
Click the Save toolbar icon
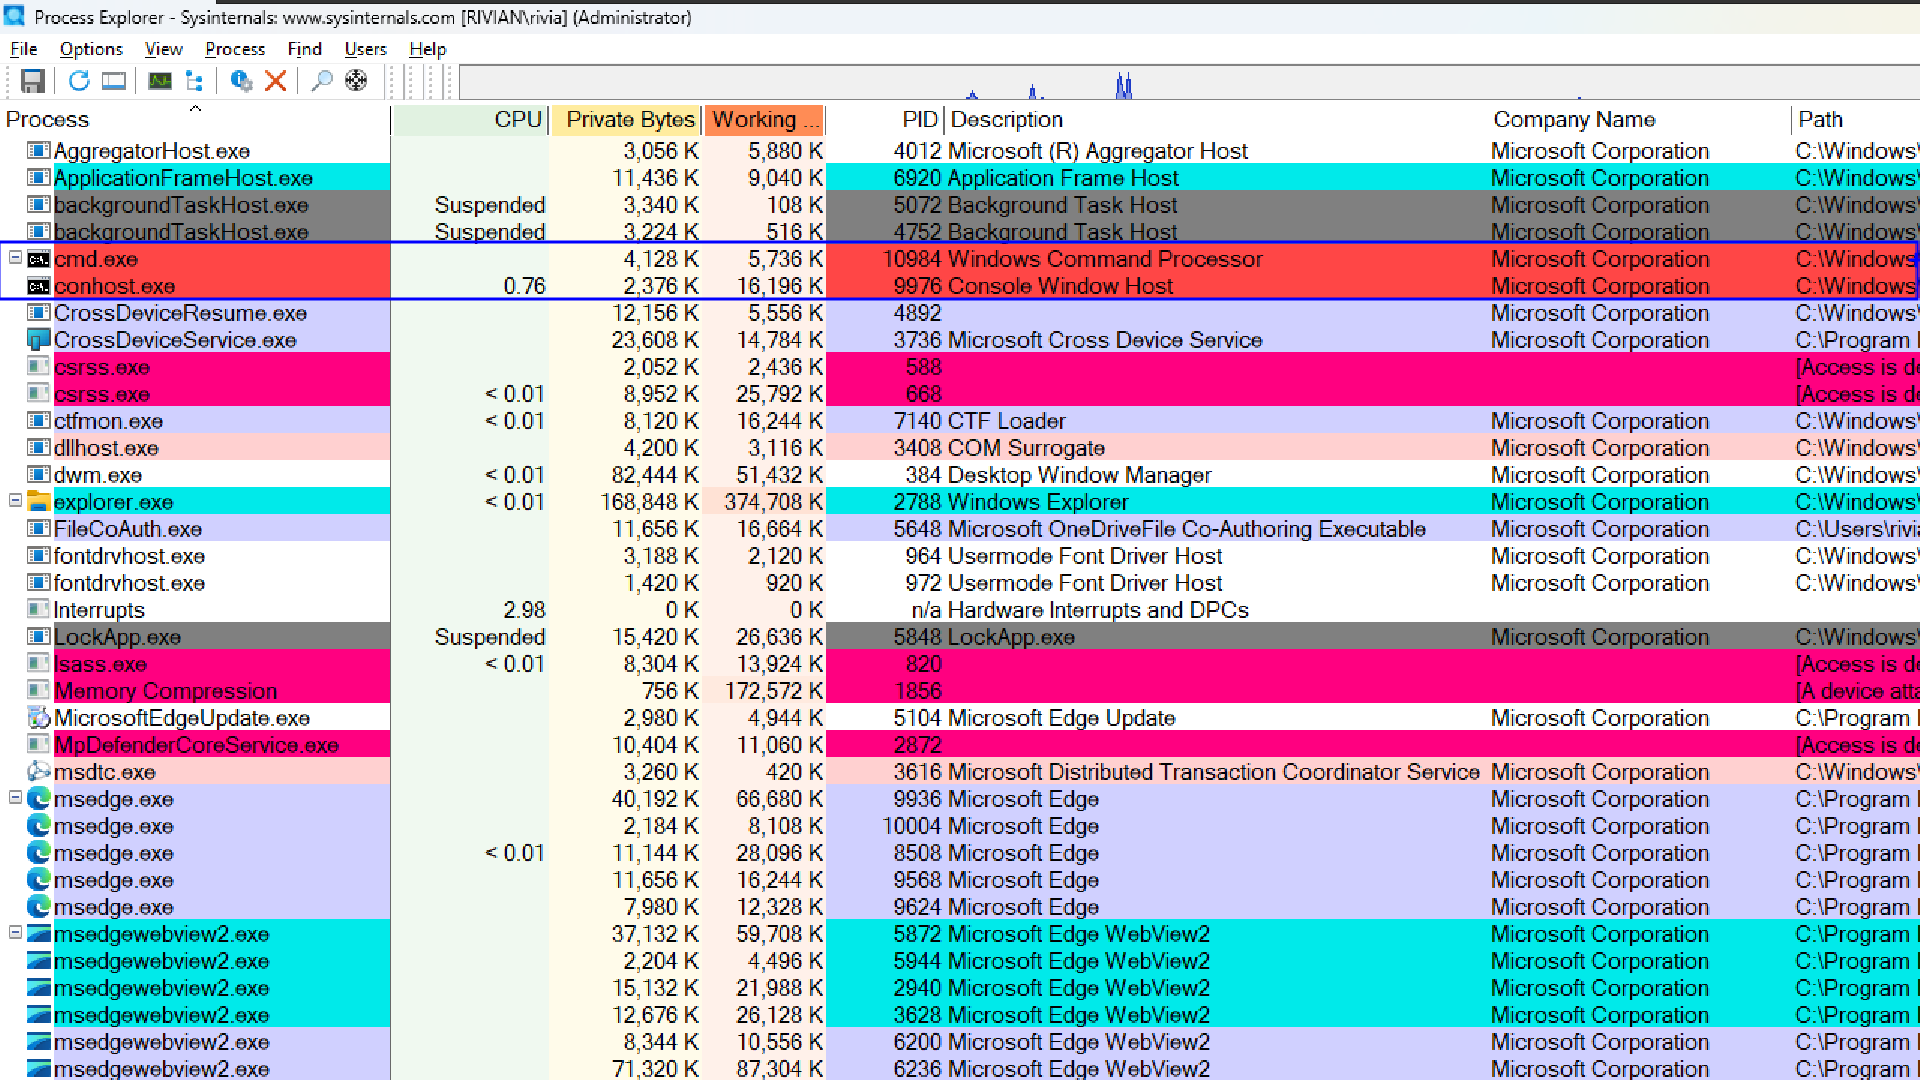(32, 81)
